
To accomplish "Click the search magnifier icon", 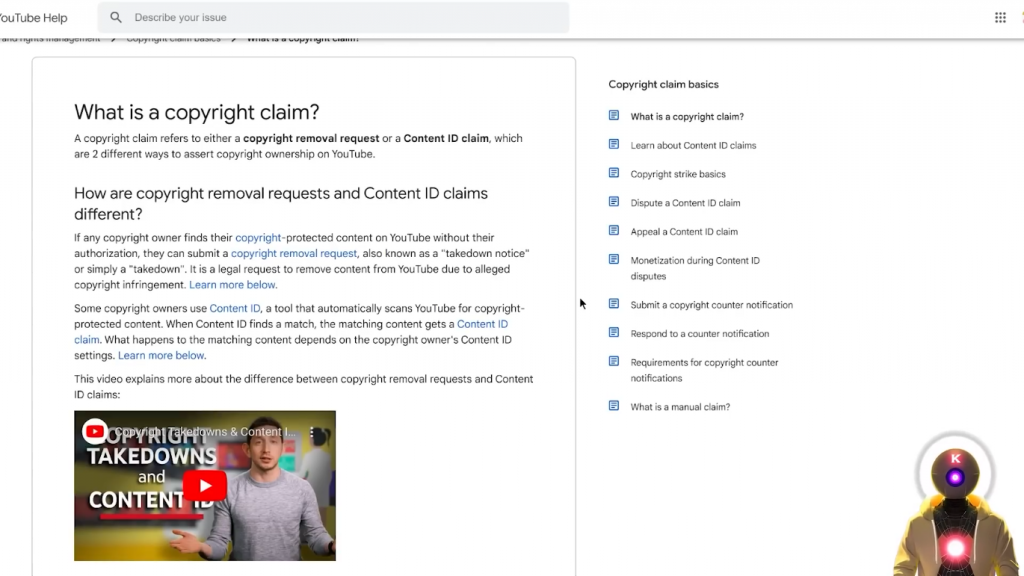I will click(116, 17).
